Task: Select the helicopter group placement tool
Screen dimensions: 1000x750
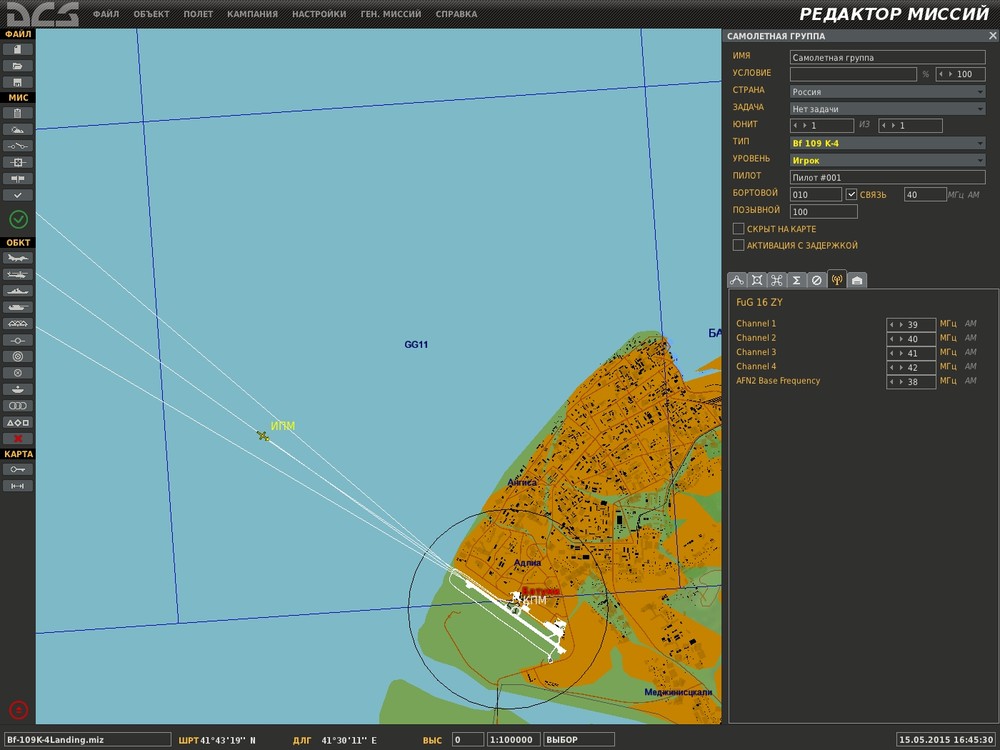Action: click(18, 274)
